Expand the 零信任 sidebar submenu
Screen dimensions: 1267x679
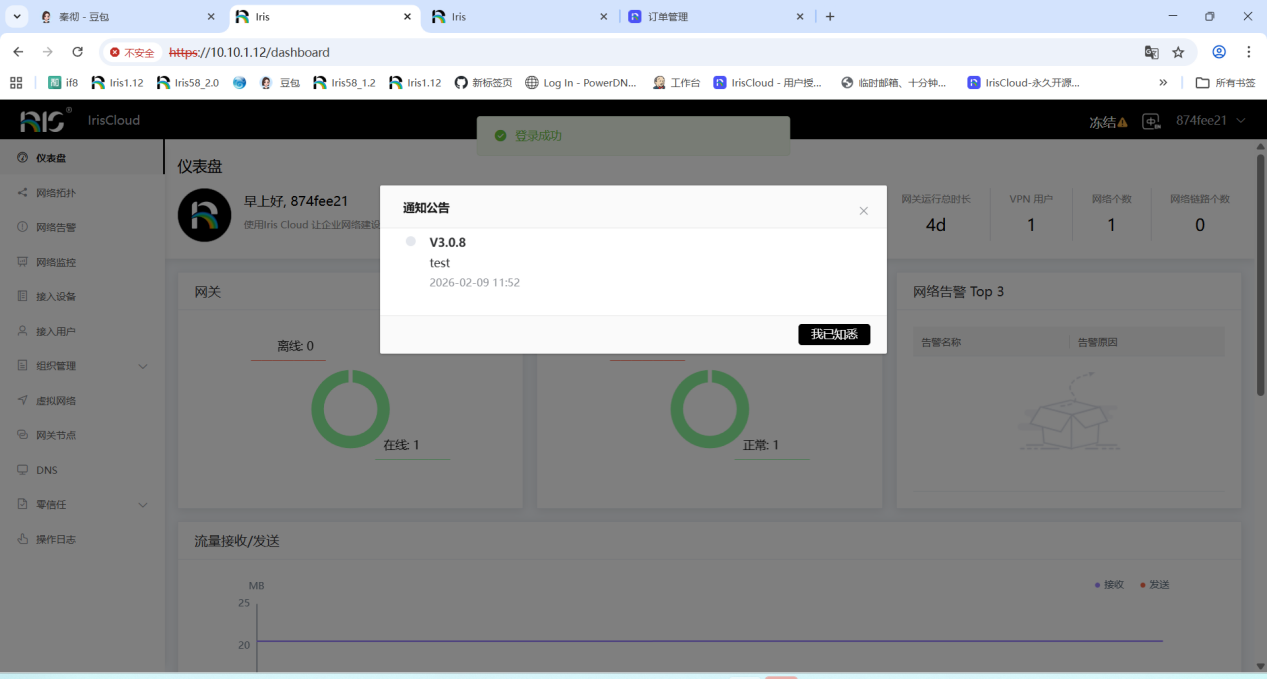[x=142, y=505]
